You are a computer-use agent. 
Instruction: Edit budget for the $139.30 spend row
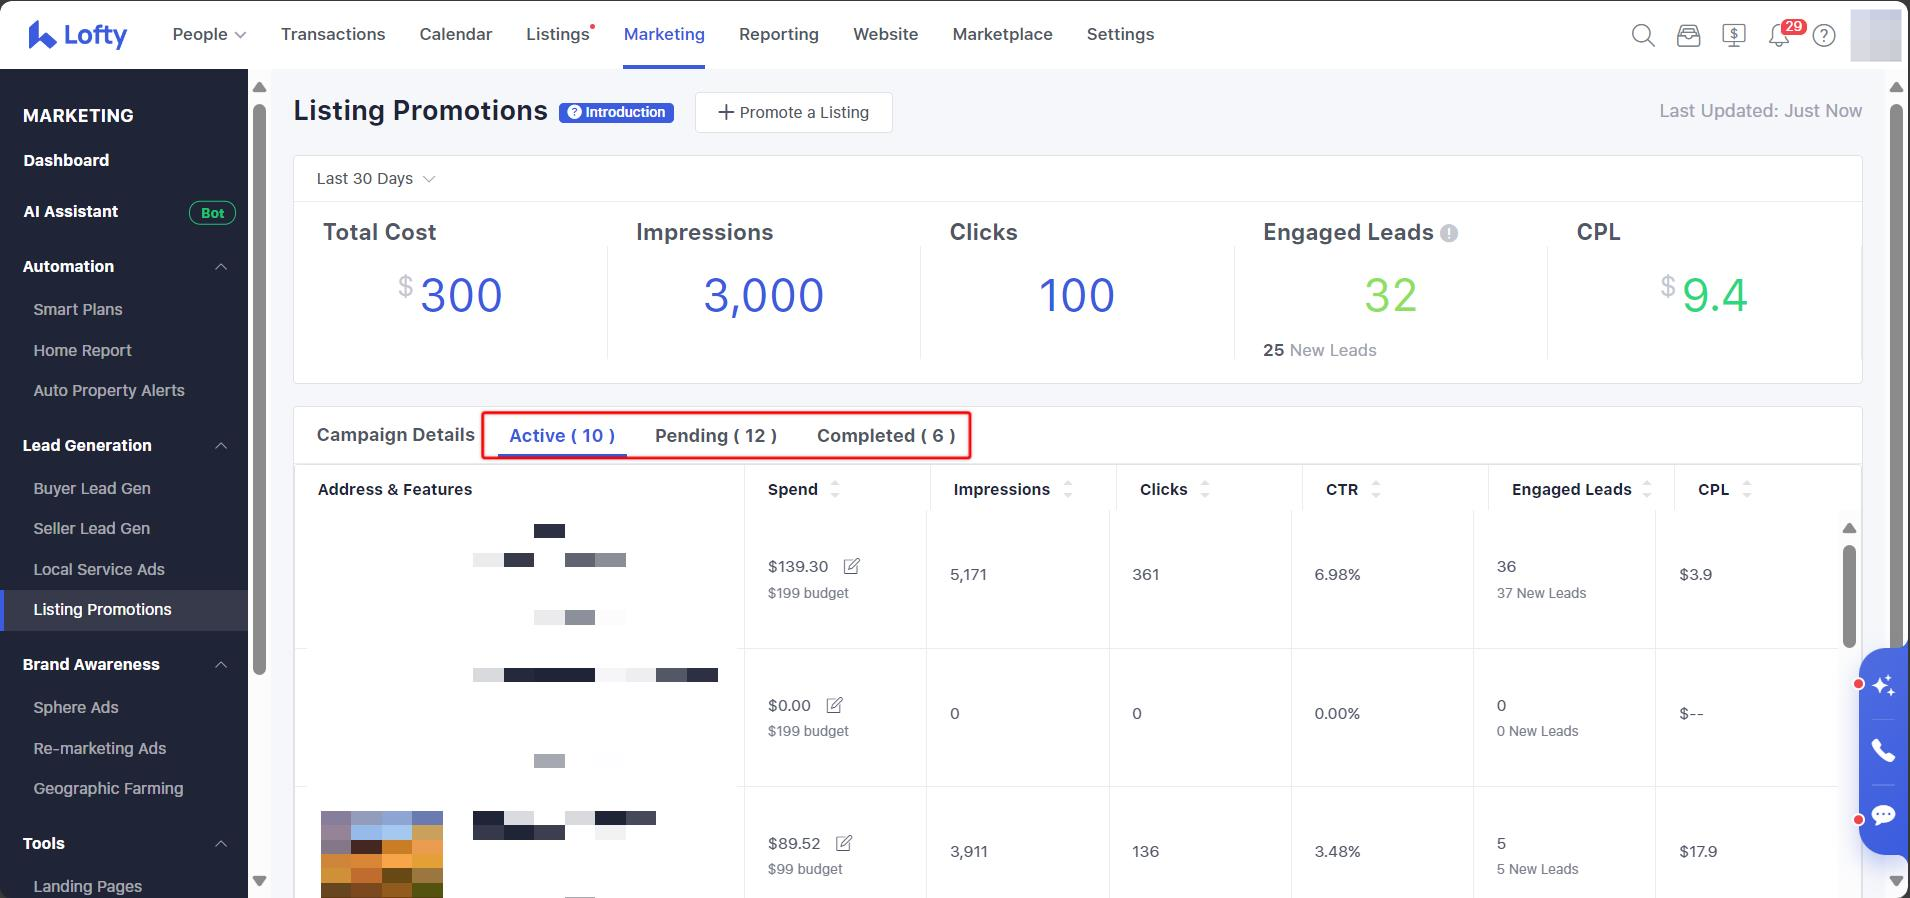pyautogui.click(x=852, y=566)
